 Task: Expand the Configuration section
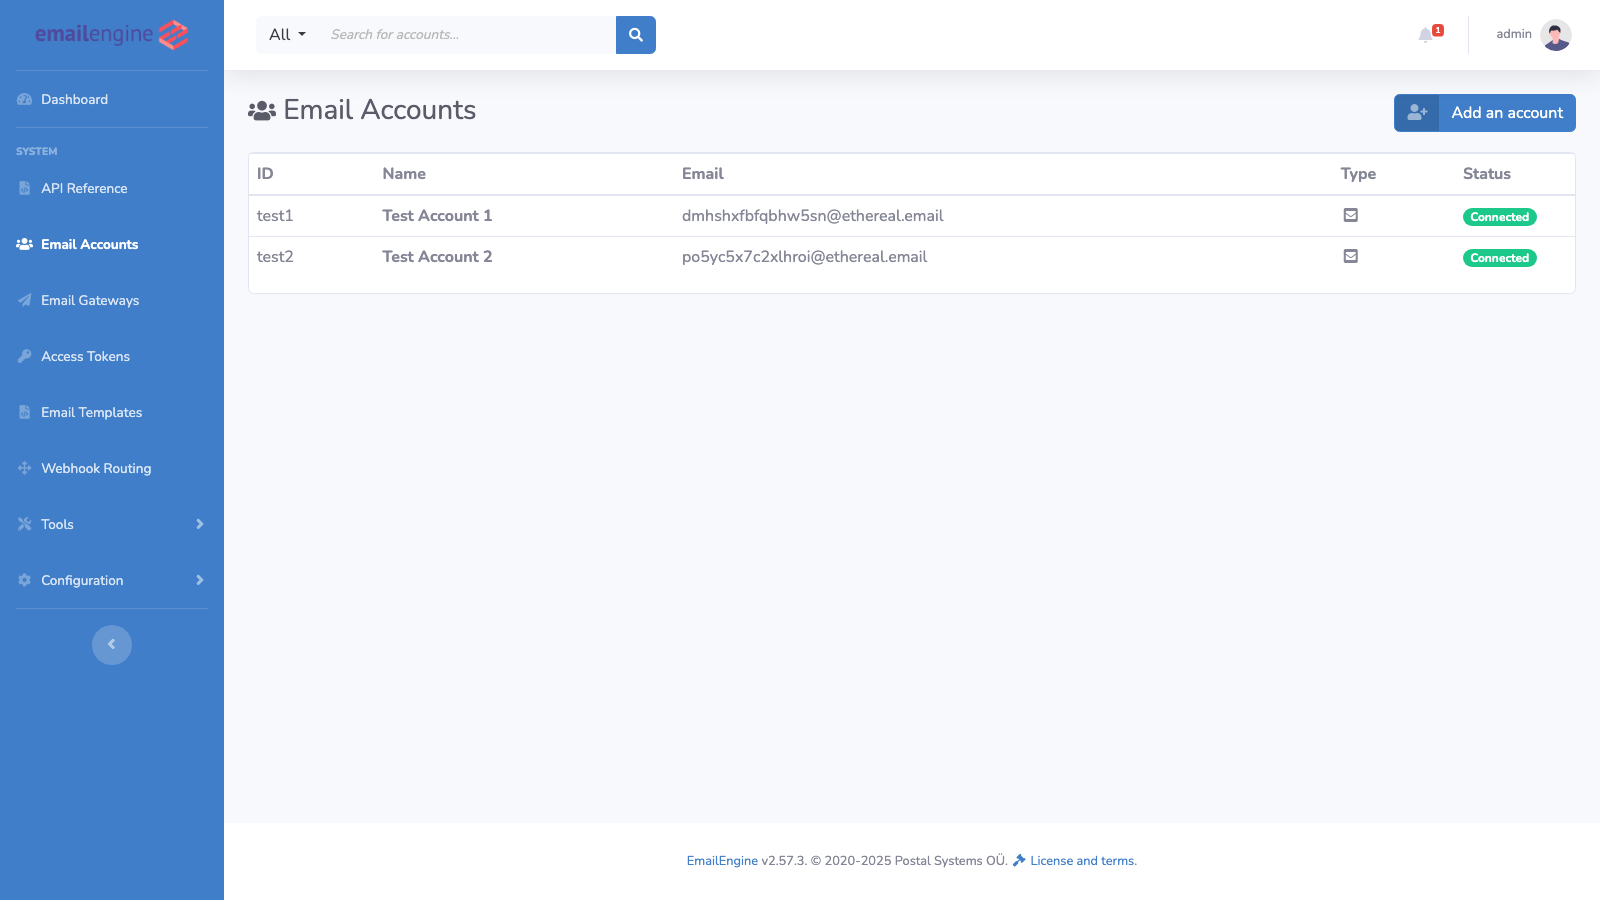click(x=82, y=580)
